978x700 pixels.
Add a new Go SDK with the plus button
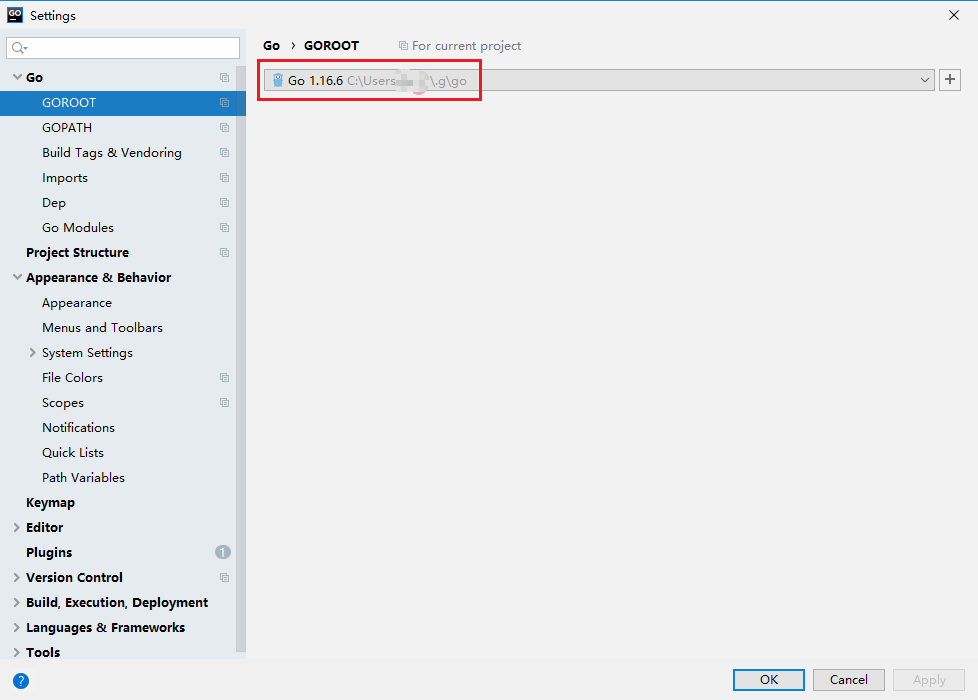(x=950, y=80)
